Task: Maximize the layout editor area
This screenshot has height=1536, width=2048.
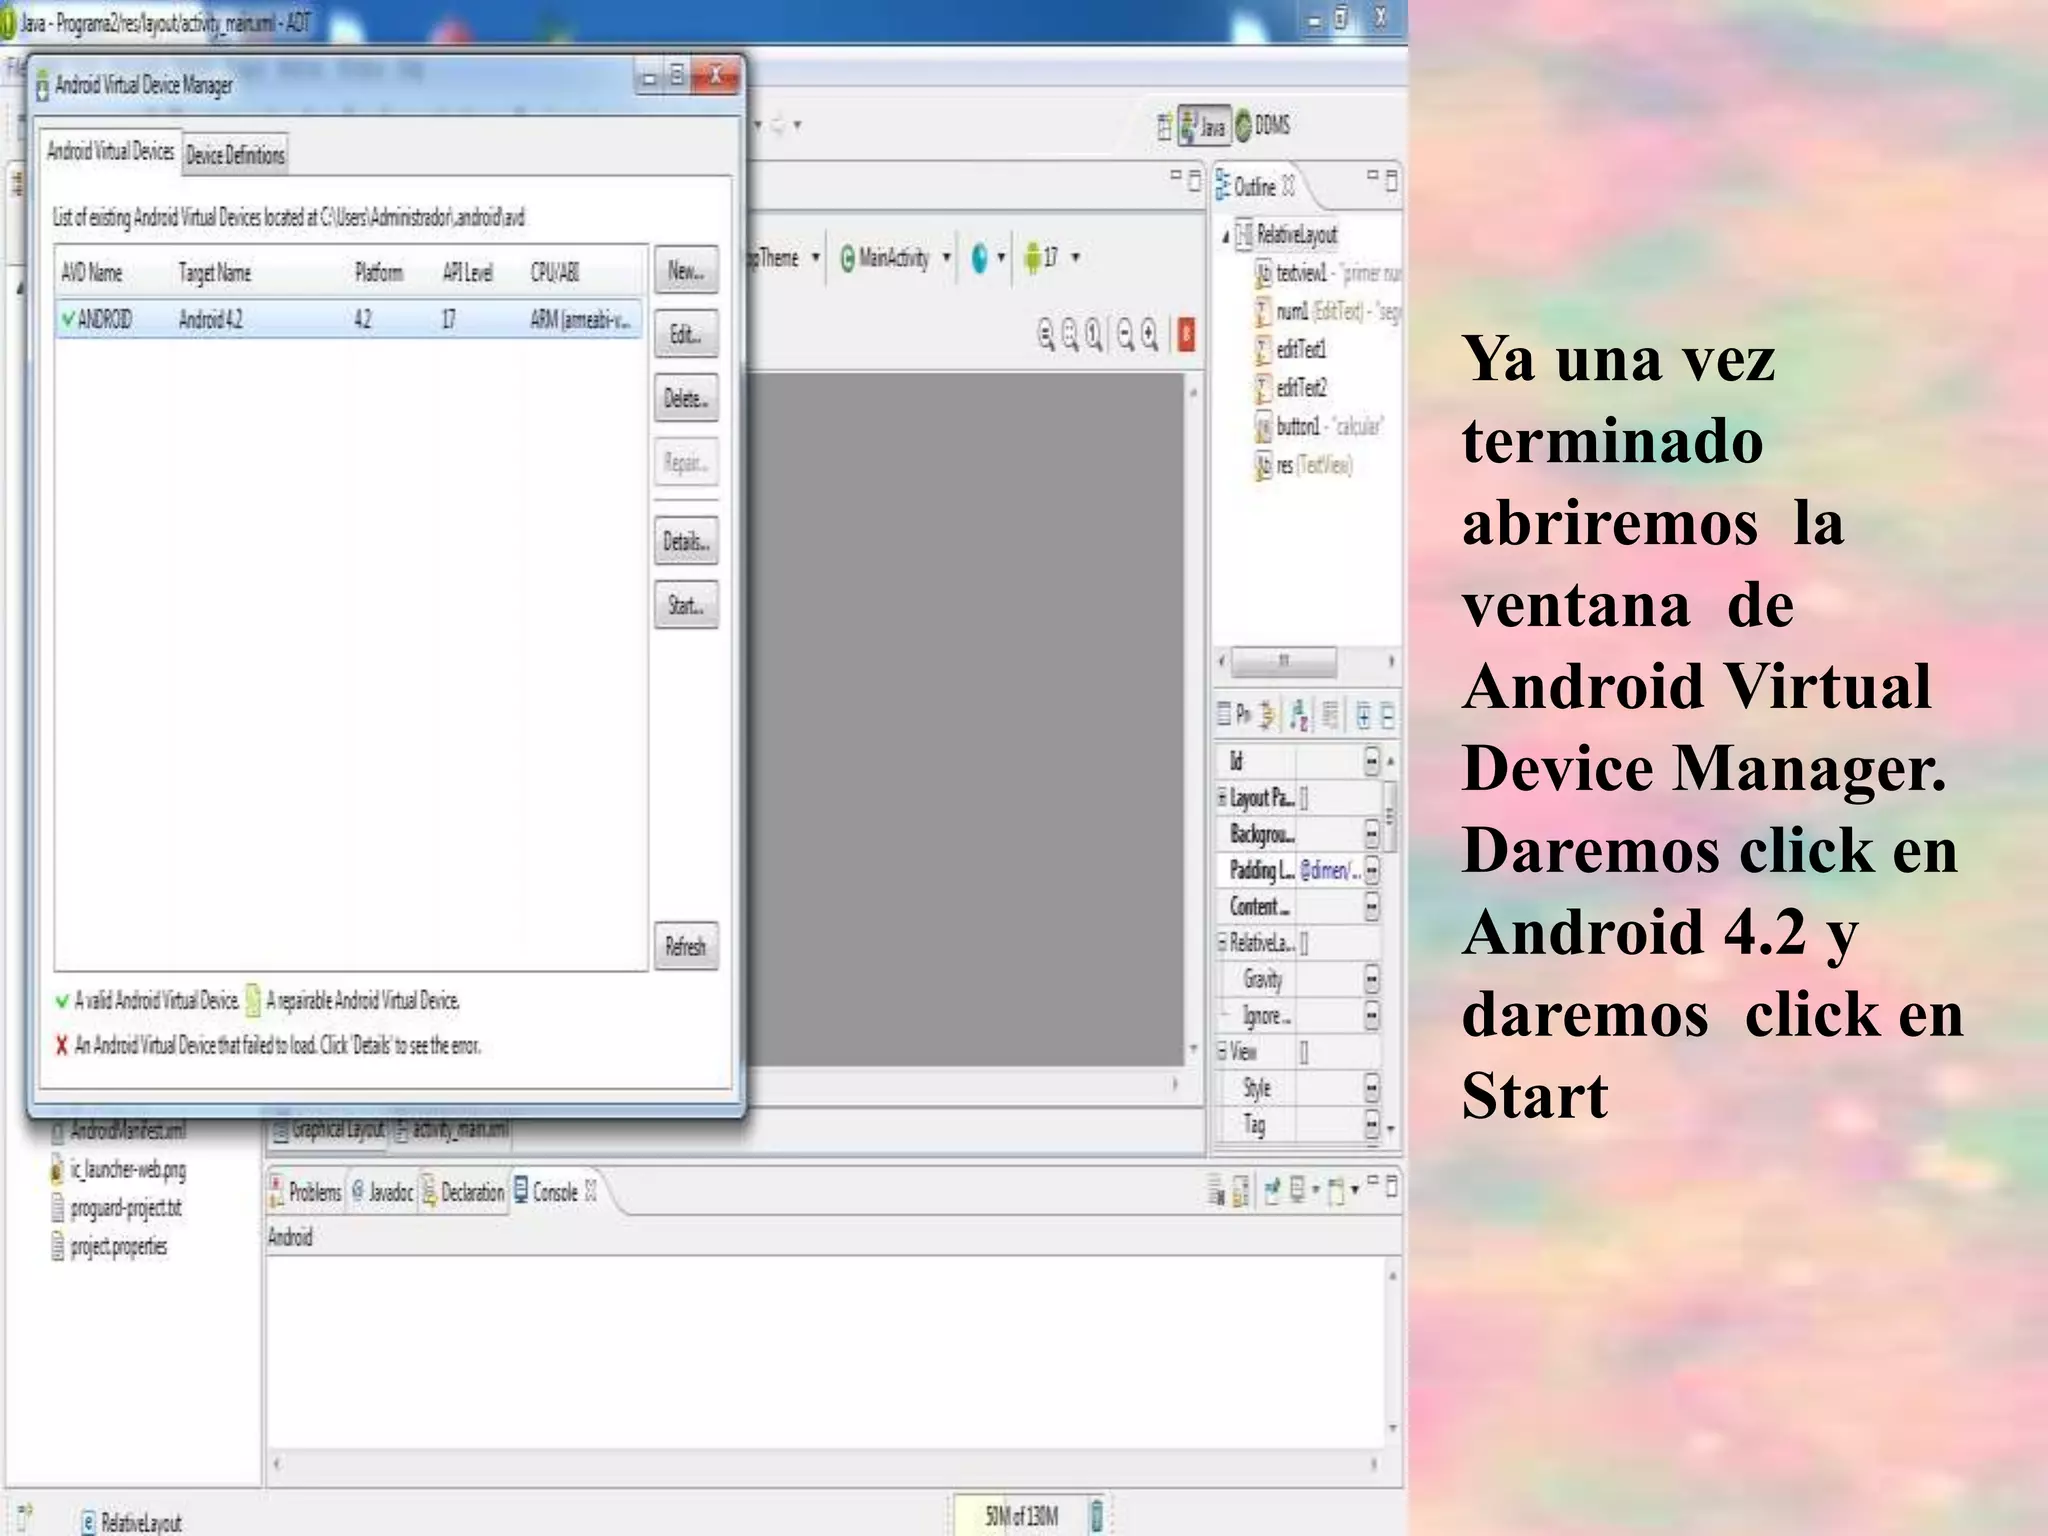Action: tap(1194, 180)
